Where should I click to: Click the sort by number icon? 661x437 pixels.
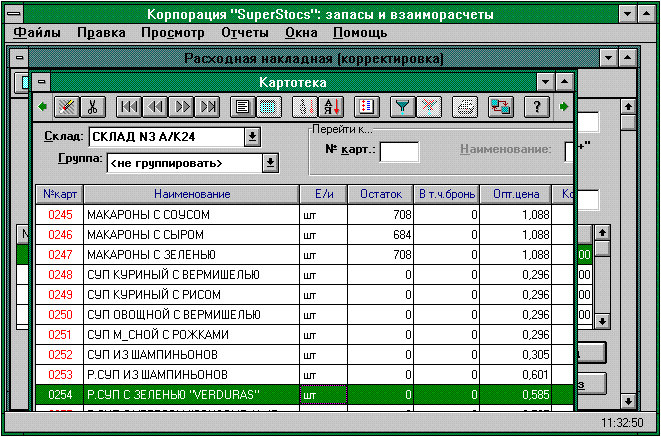pyautogui.click(x=305, y=107)
